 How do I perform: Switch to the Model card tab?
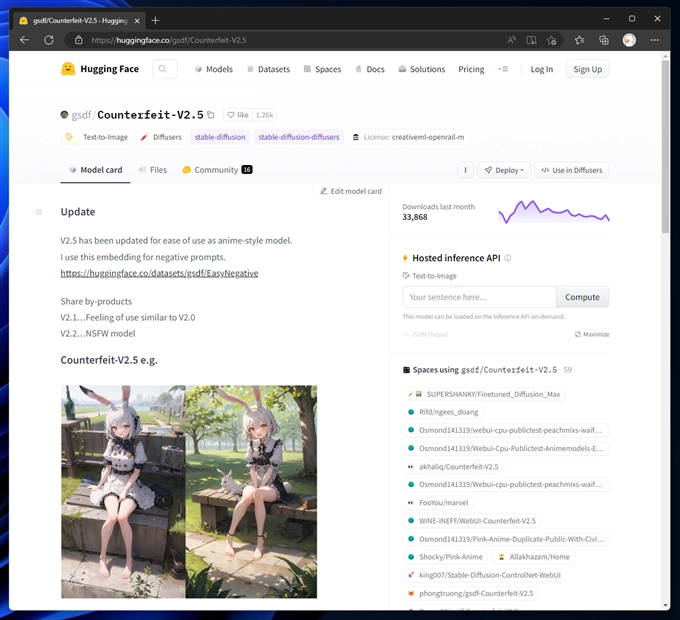point(95,170)
